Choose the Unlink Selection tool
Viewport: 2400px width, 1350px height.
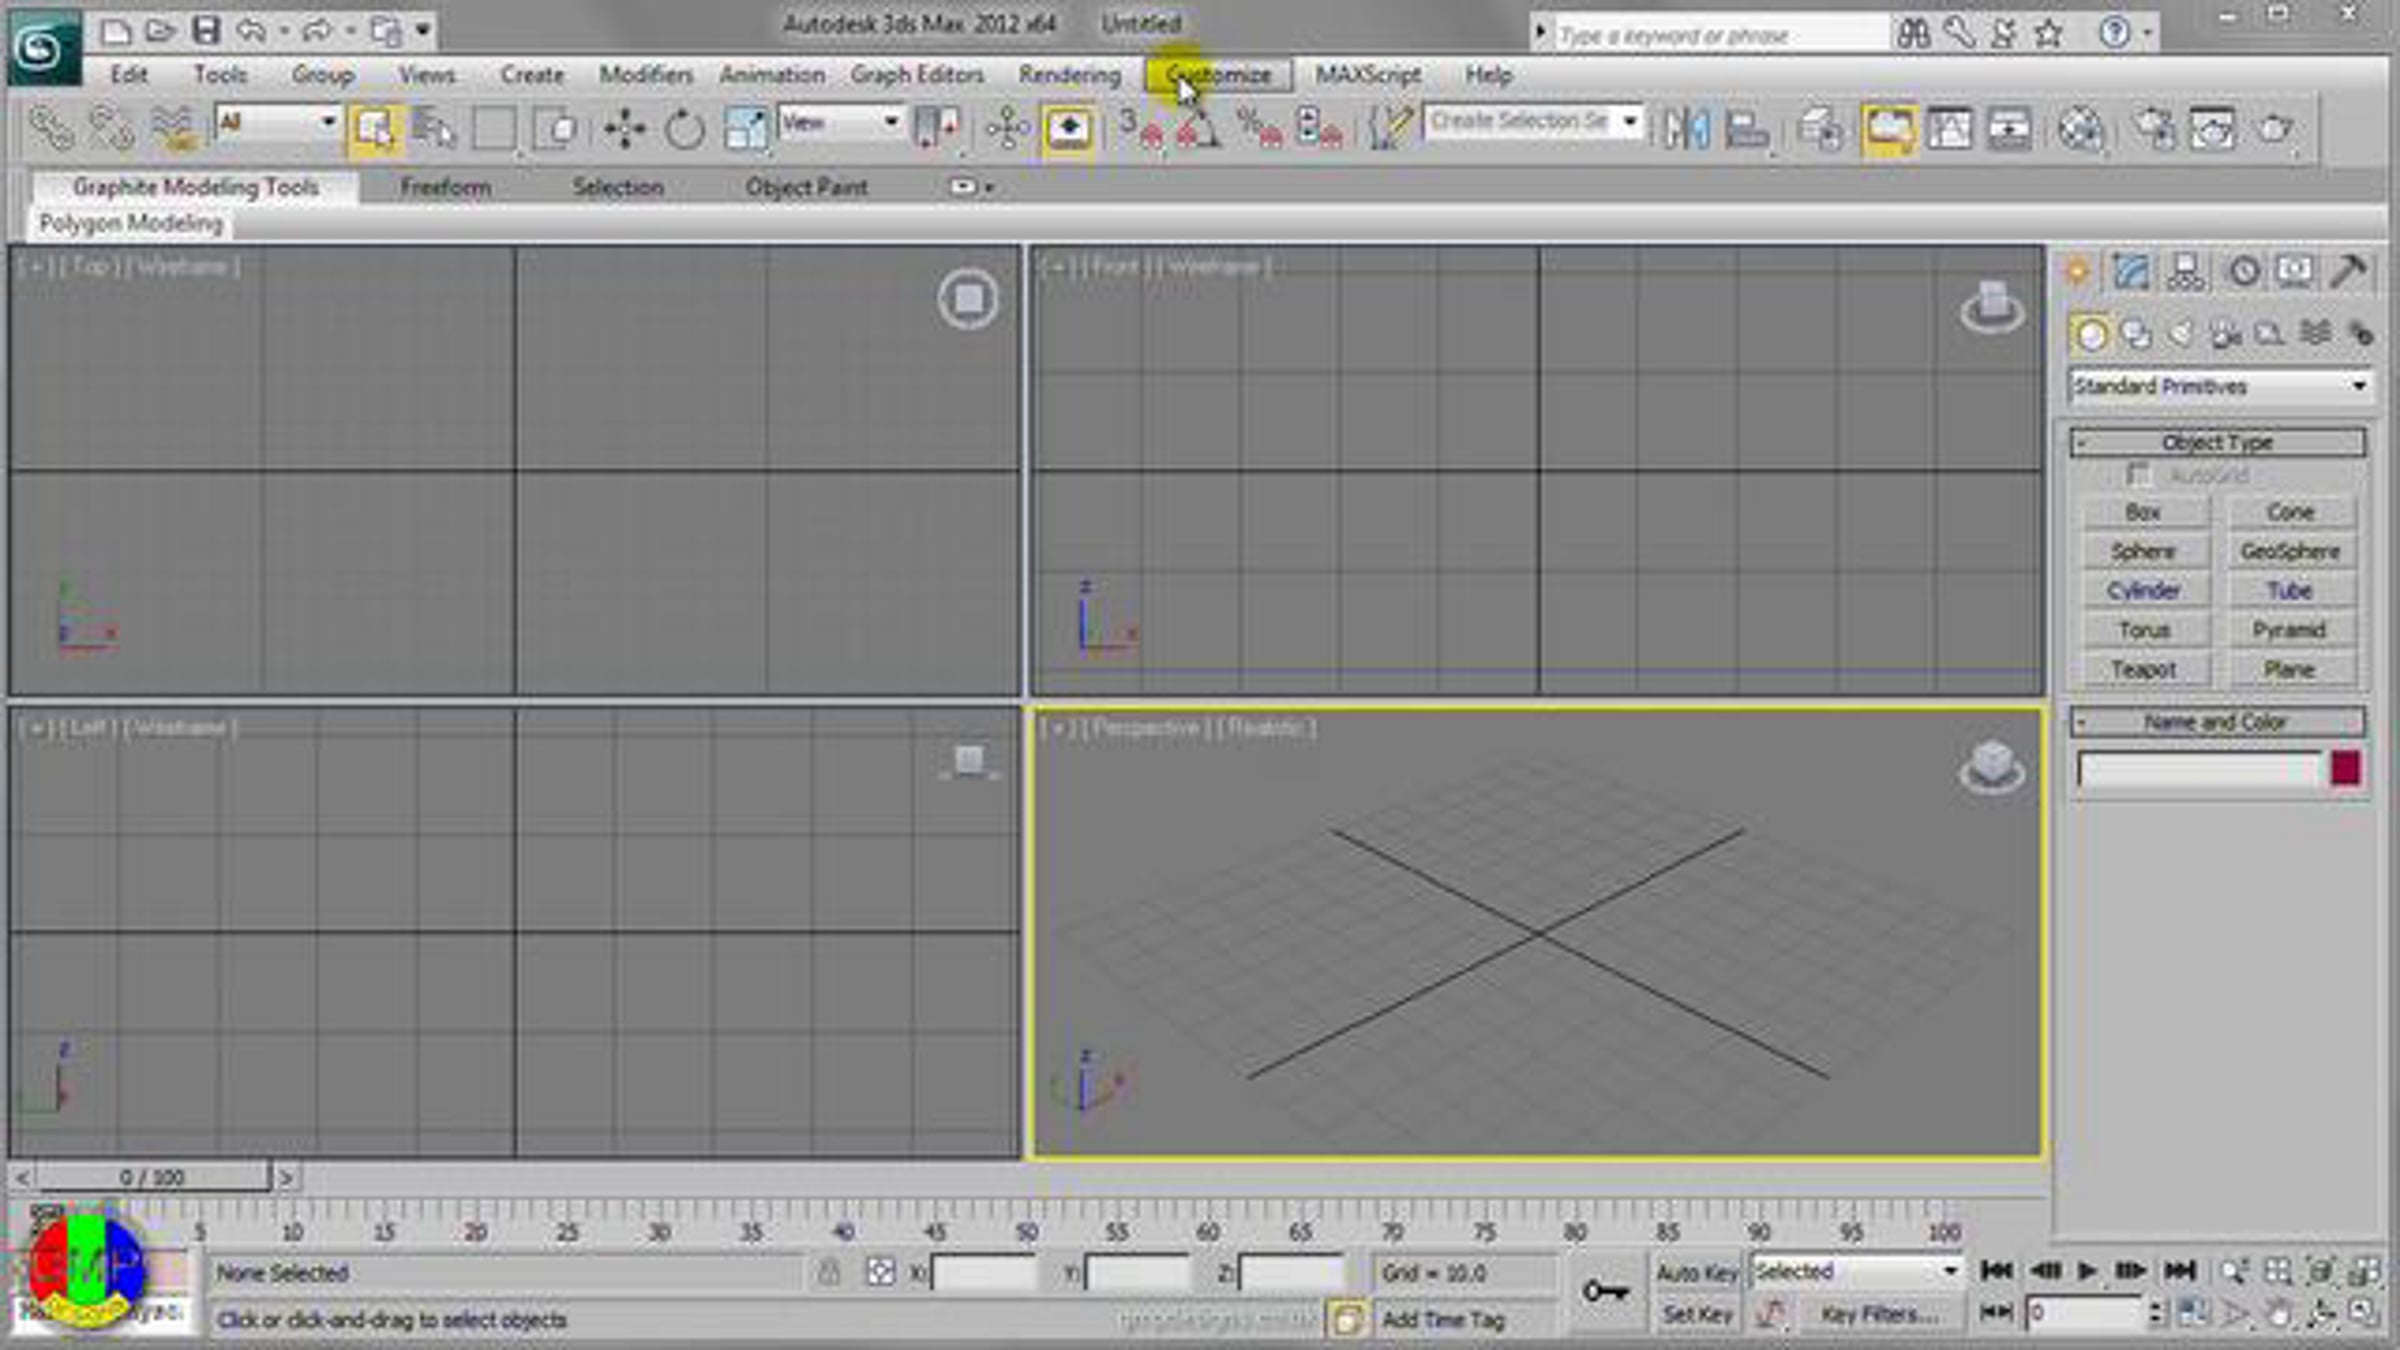click(111, 129)
